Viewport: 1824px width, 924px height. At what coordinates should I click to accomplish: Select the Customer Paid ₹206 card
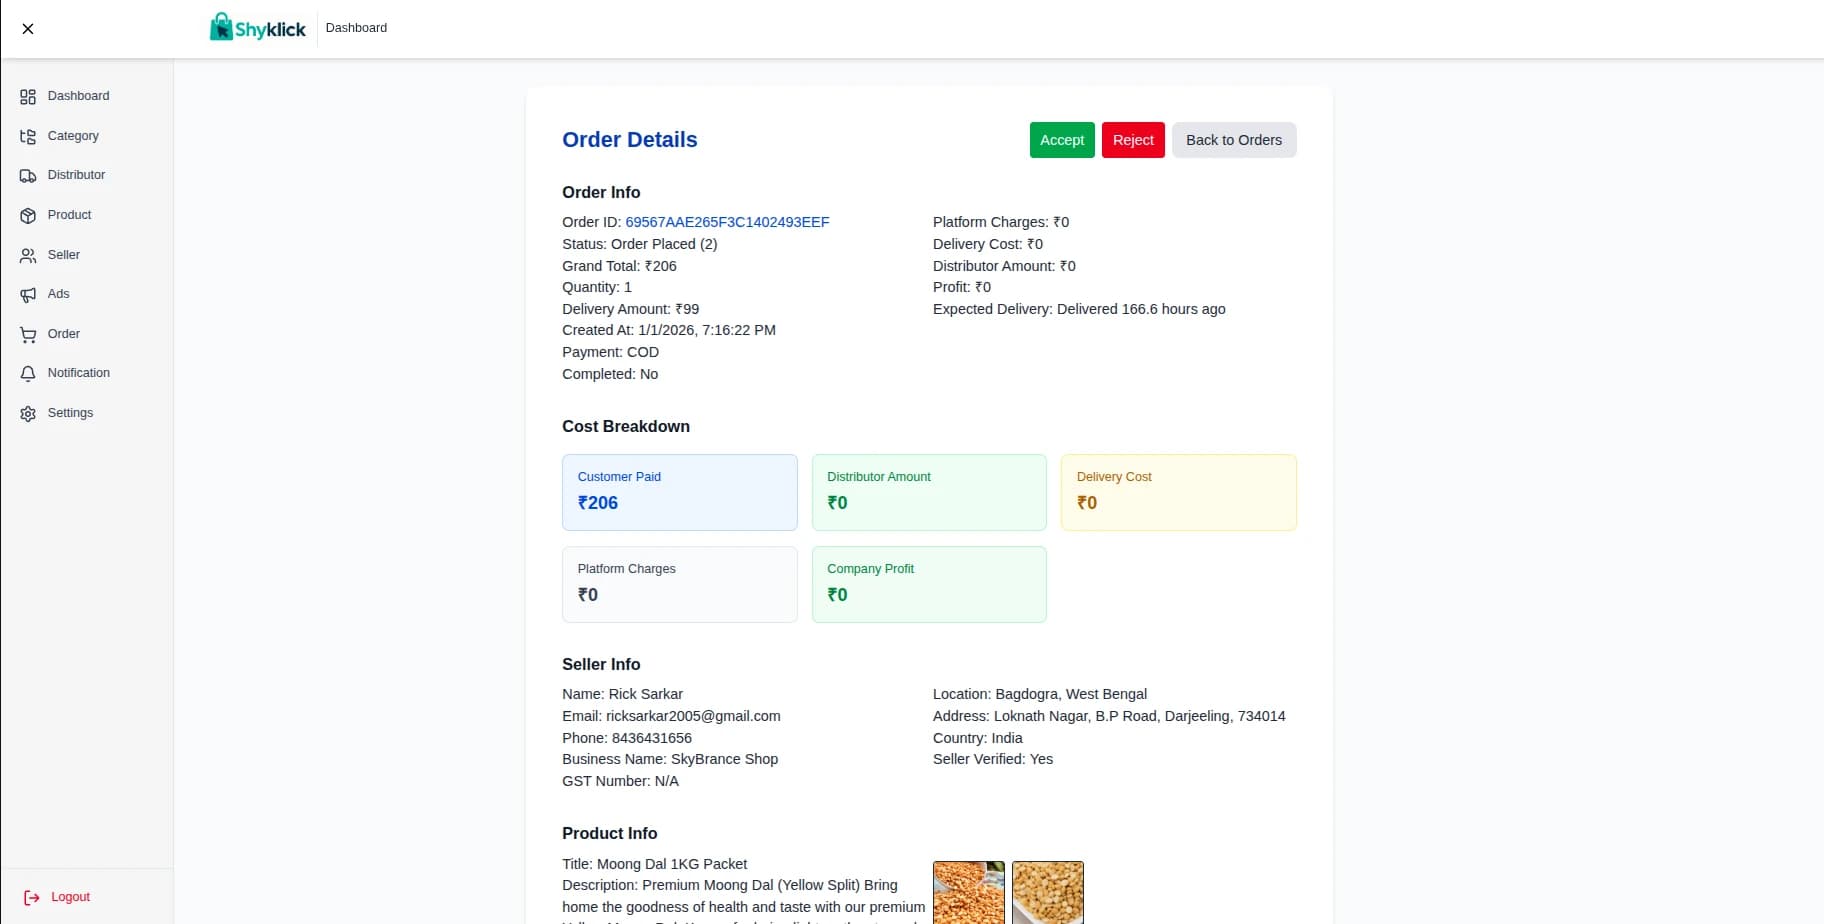tap(680, 492)
